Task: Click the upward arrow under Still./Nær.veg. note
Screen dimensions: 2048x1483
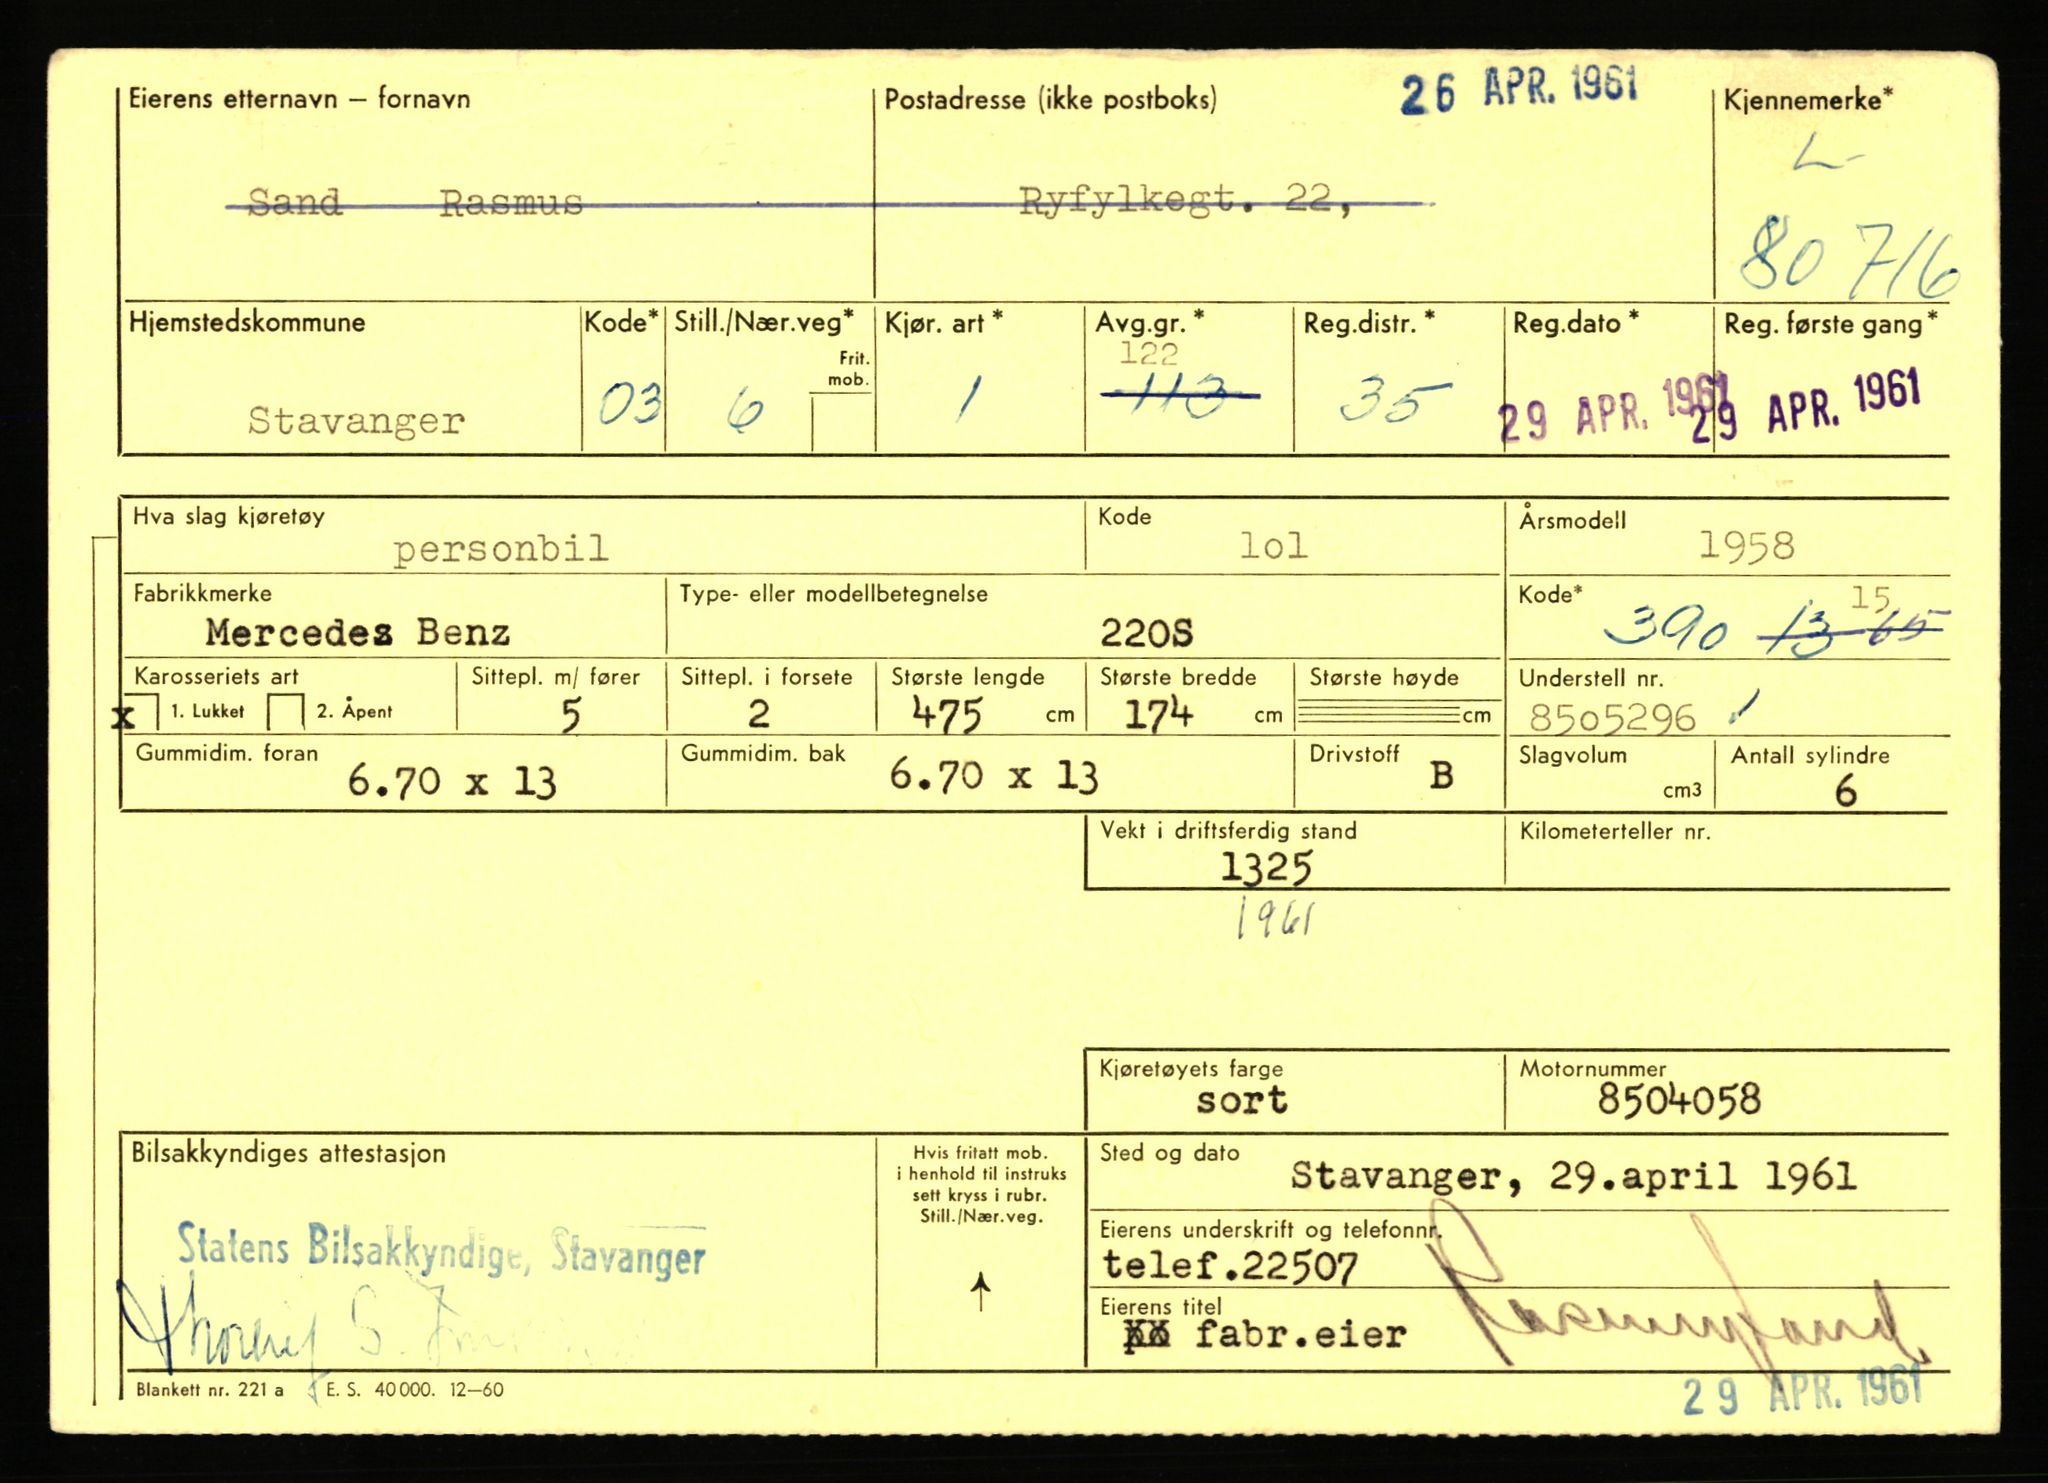Action: (x=981, y=1291)
